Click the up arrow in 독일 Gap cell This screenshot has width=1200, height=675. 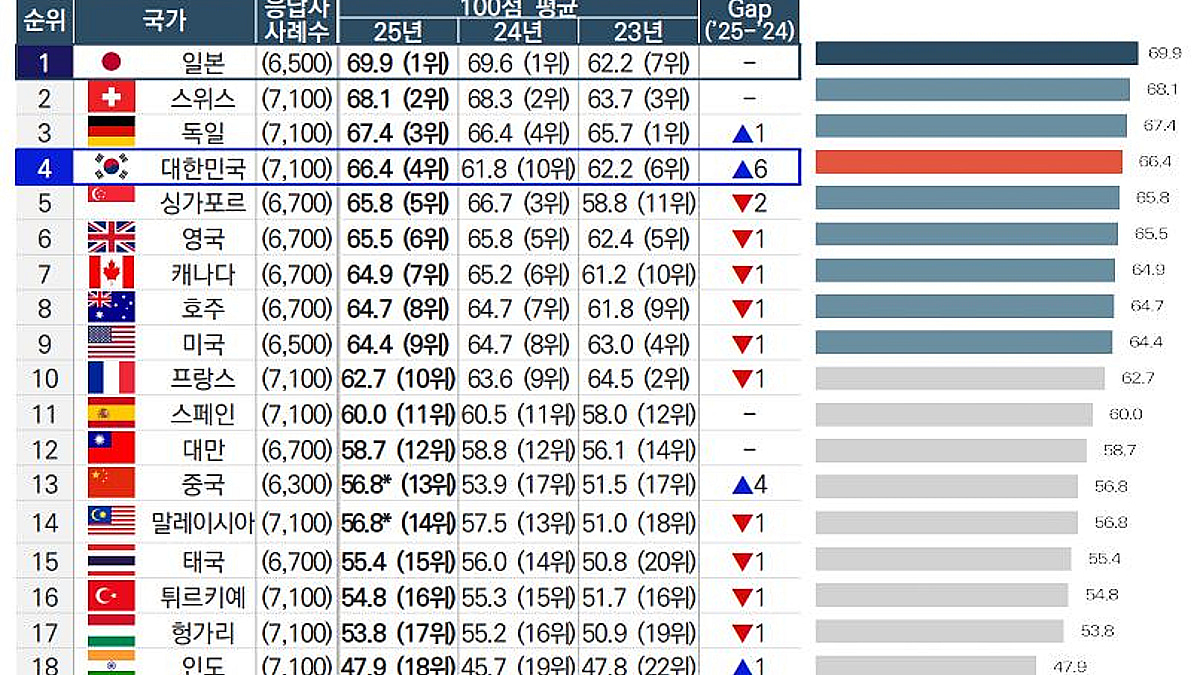(x=741, y=133)
